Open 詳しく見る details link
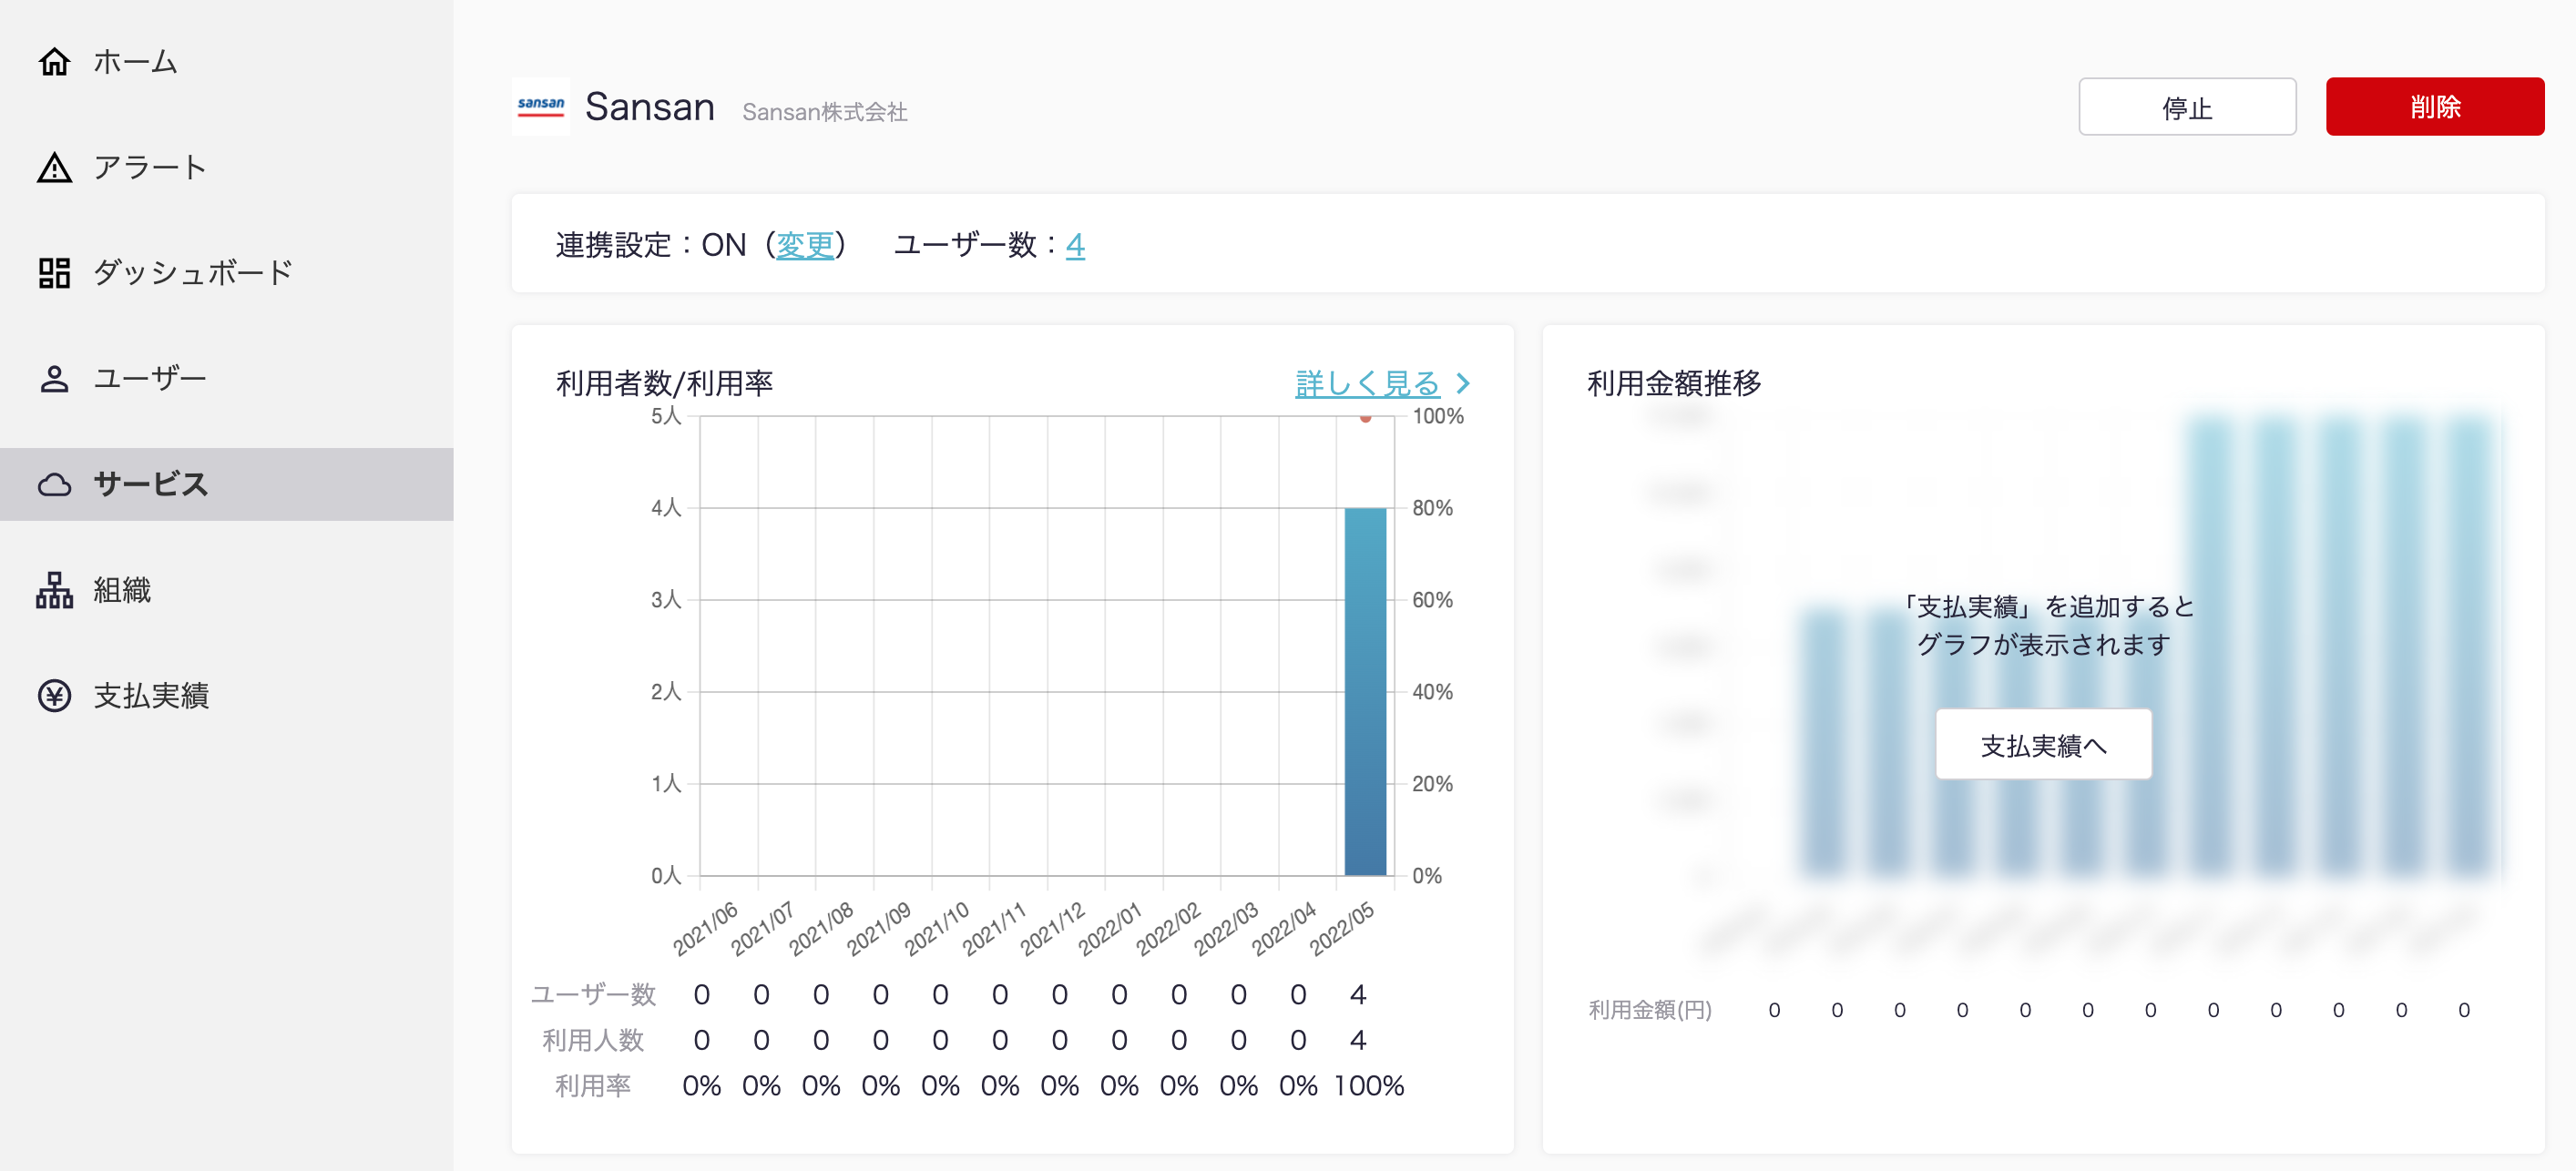Screen dimensions: 2576x1171 tap(1366, 383)
